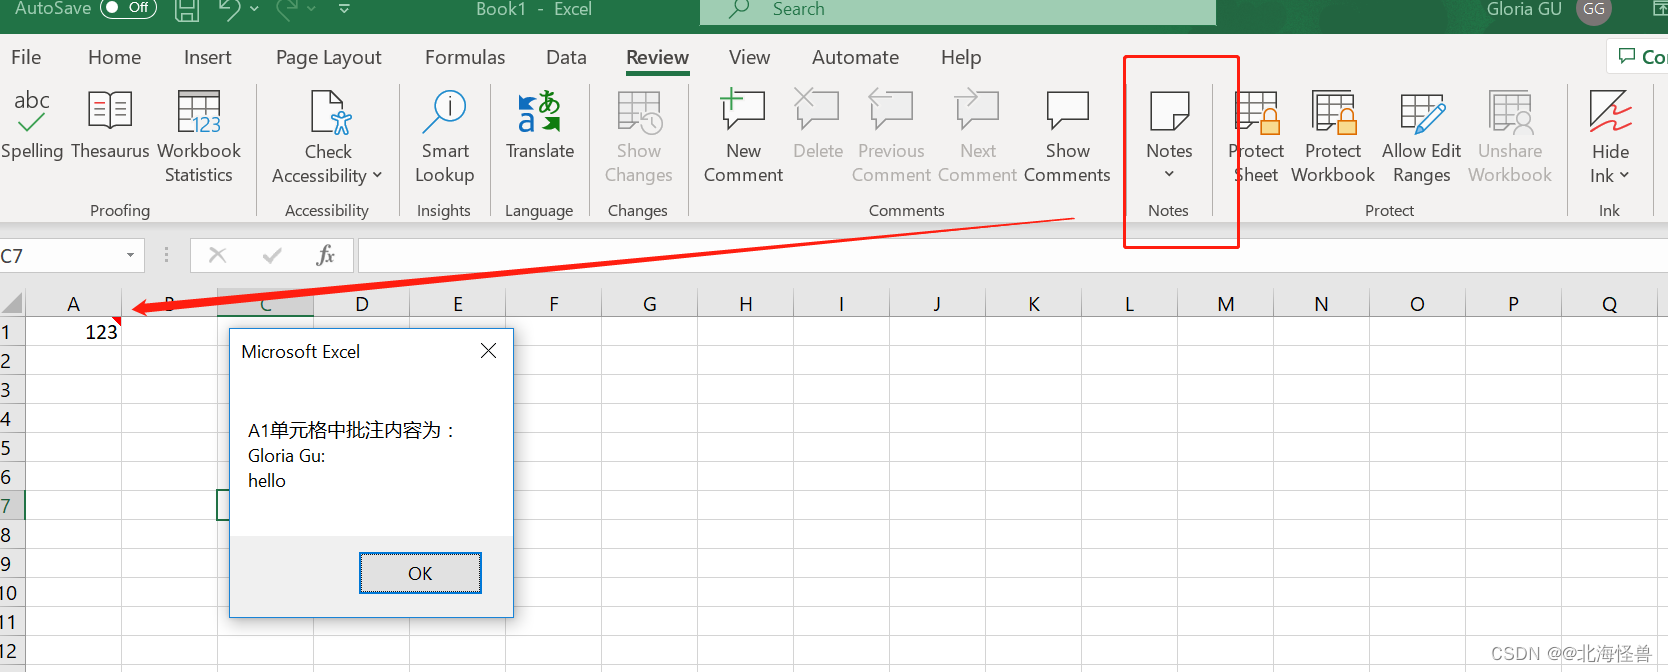The height and width of the screenshot is (672, 1668).
Task: Open Allow Edit Ranges
Action: [1421, 137]
